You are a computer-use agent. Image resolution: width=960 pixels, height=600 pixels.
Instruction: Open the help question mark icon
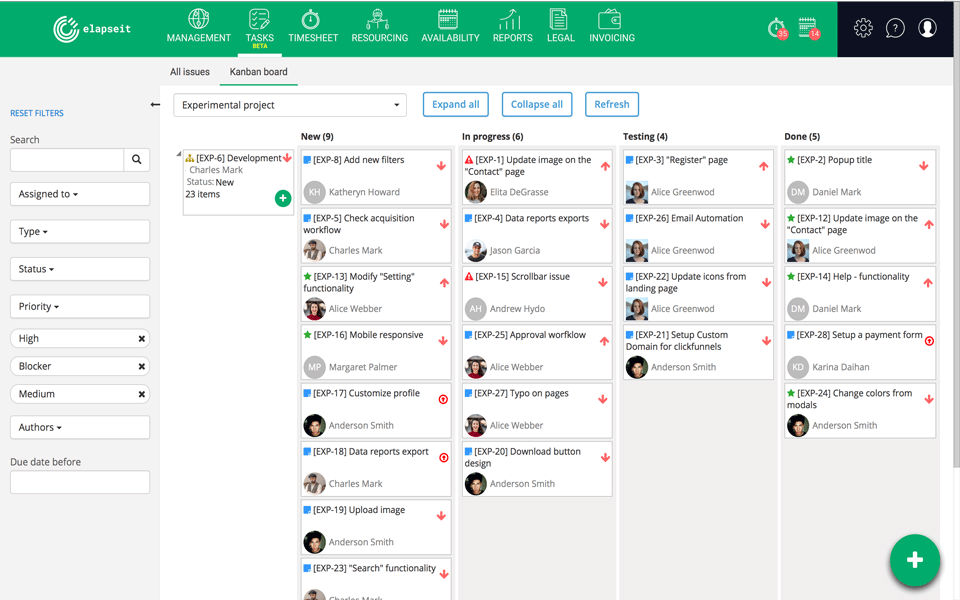pos(895,28)
